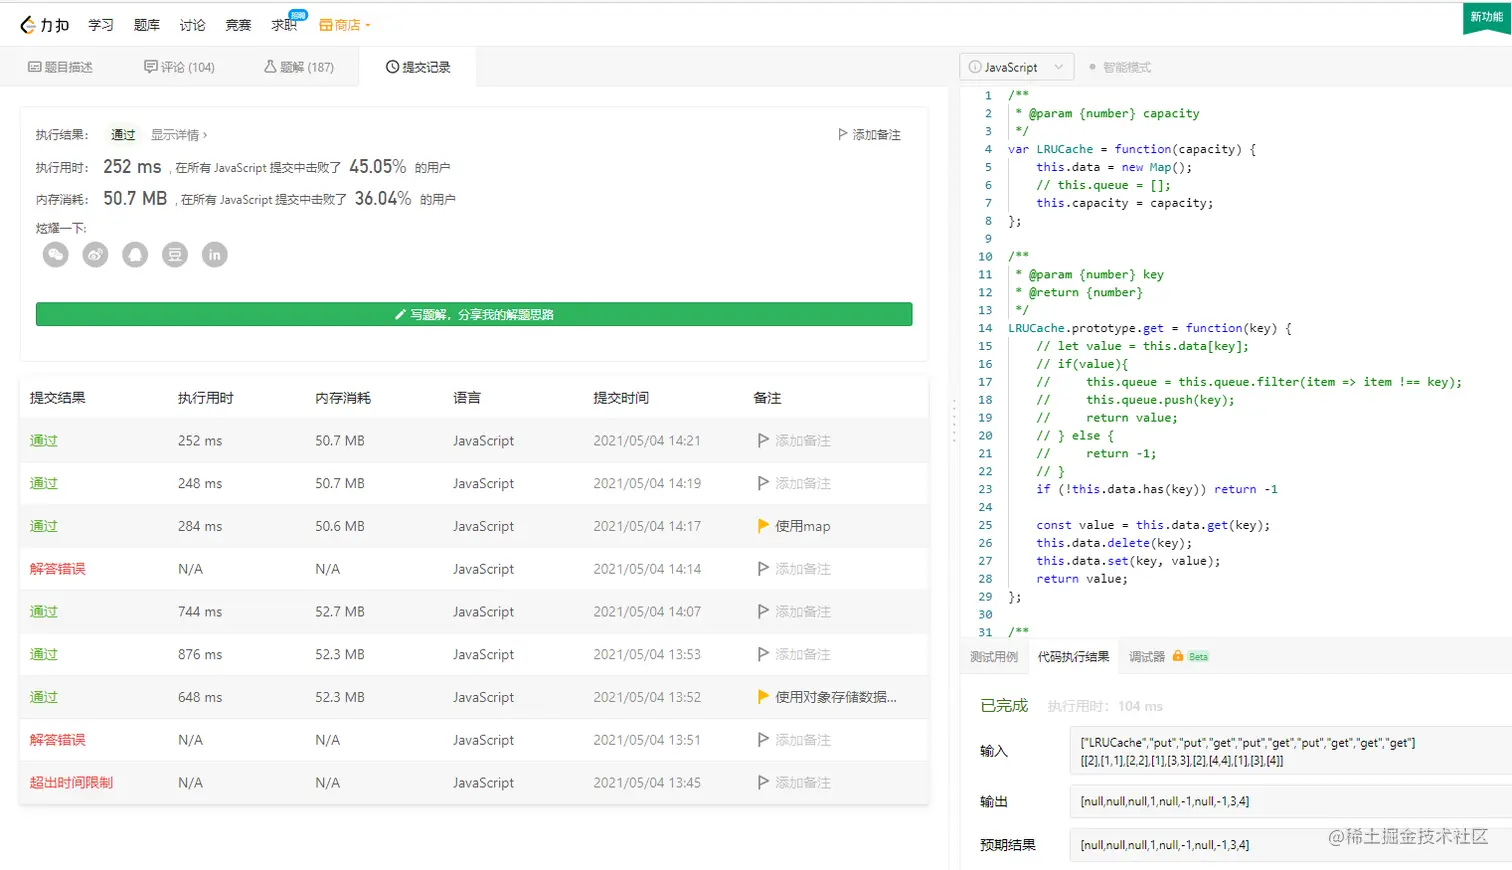
Task: Open the 讨论 discussion menu
Action: point(192,25)
